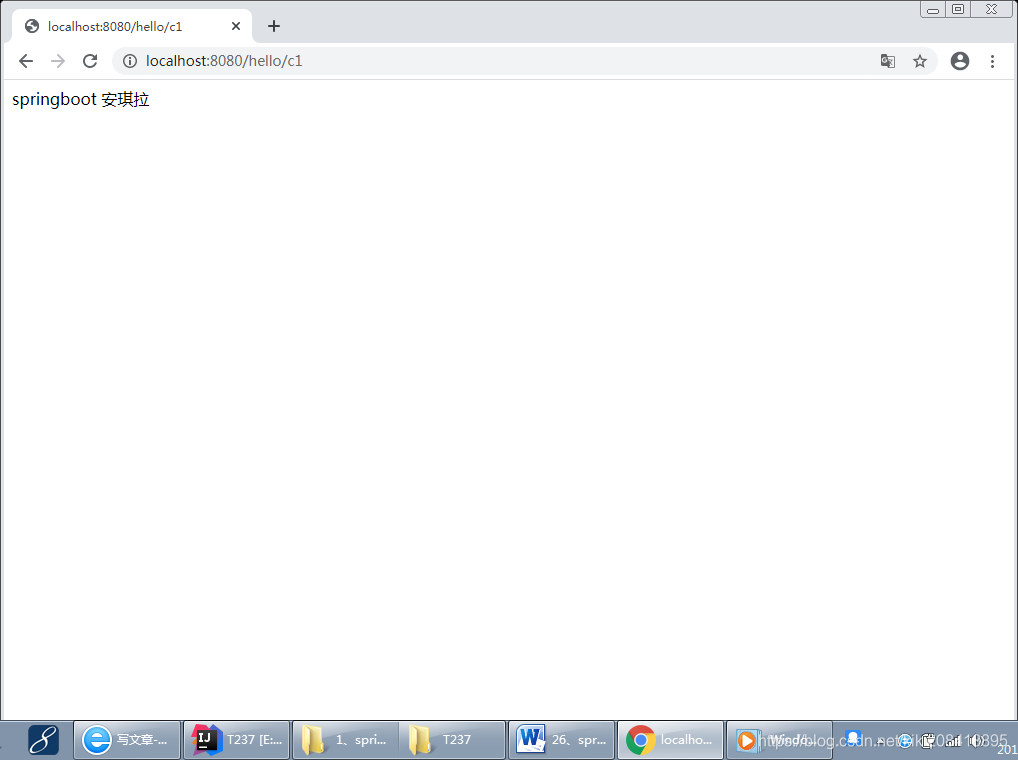The height and width of the screenshot is (760, 1018).
Task: Open Chrome three-dot menu
Action: [x=992, y=61]
